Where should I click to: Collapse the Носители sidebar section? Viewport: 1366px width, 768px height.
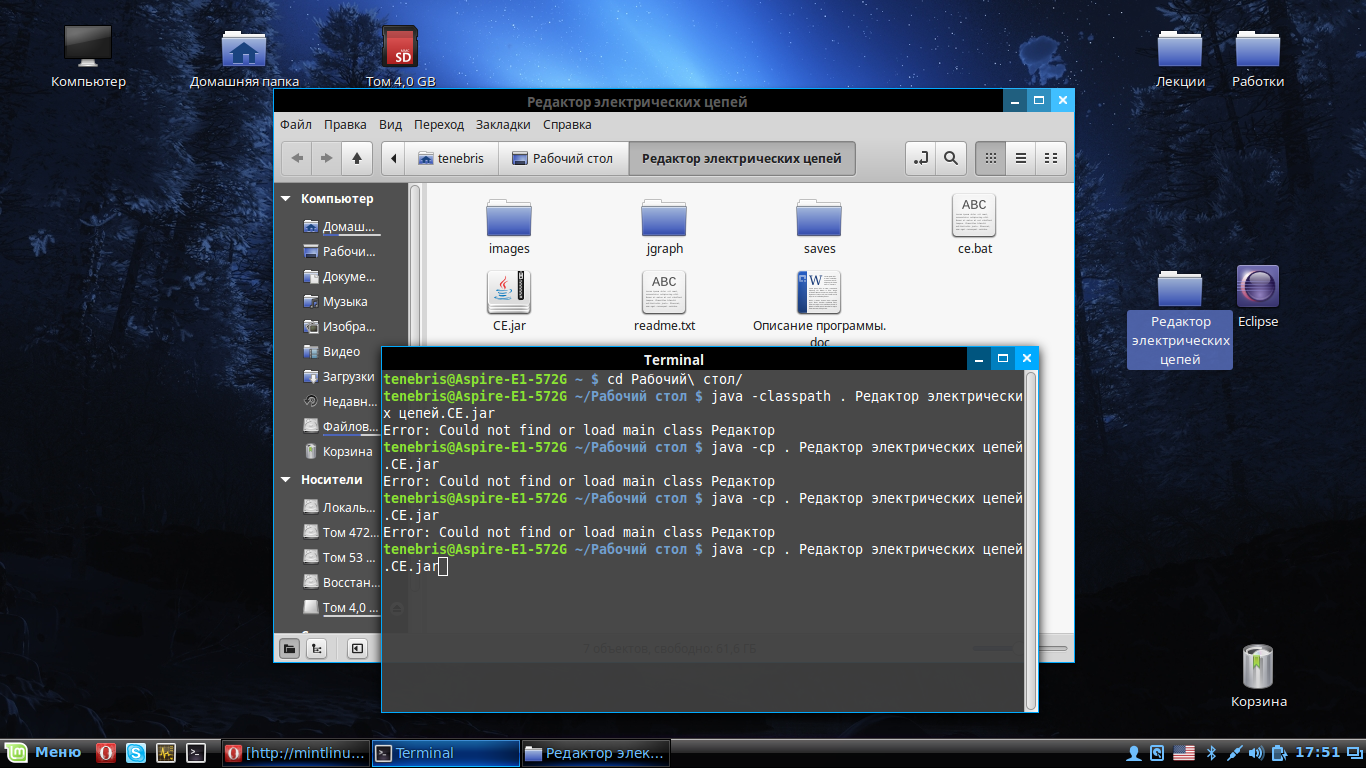(x=287, y=480)
